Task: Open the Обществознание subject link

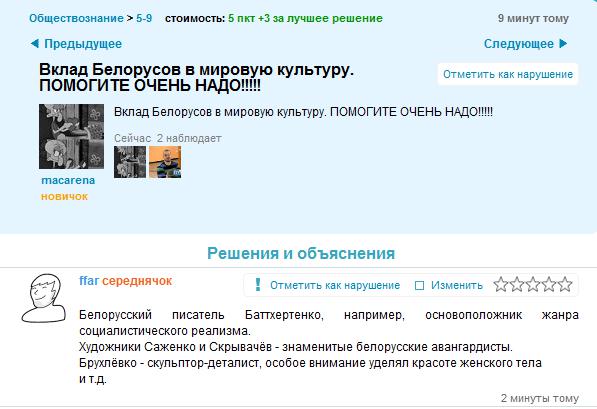Action: coord(76,18)
